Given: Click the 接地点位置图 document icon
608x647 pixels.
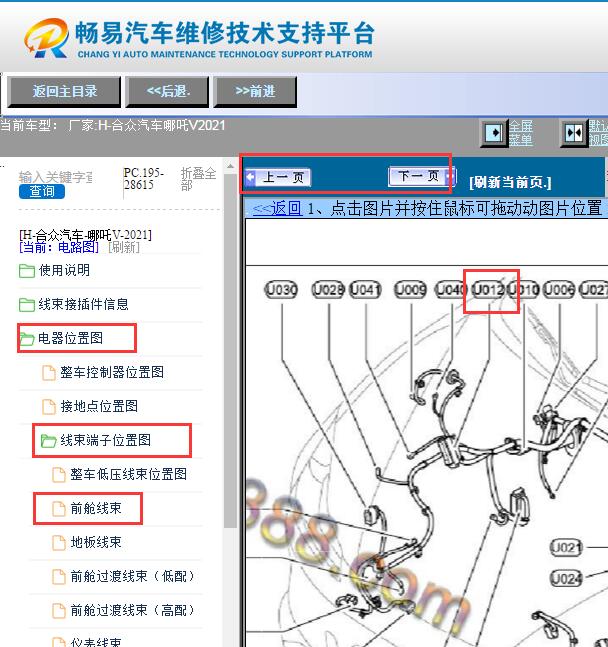Looking at the screenshot, I should 49,406.
